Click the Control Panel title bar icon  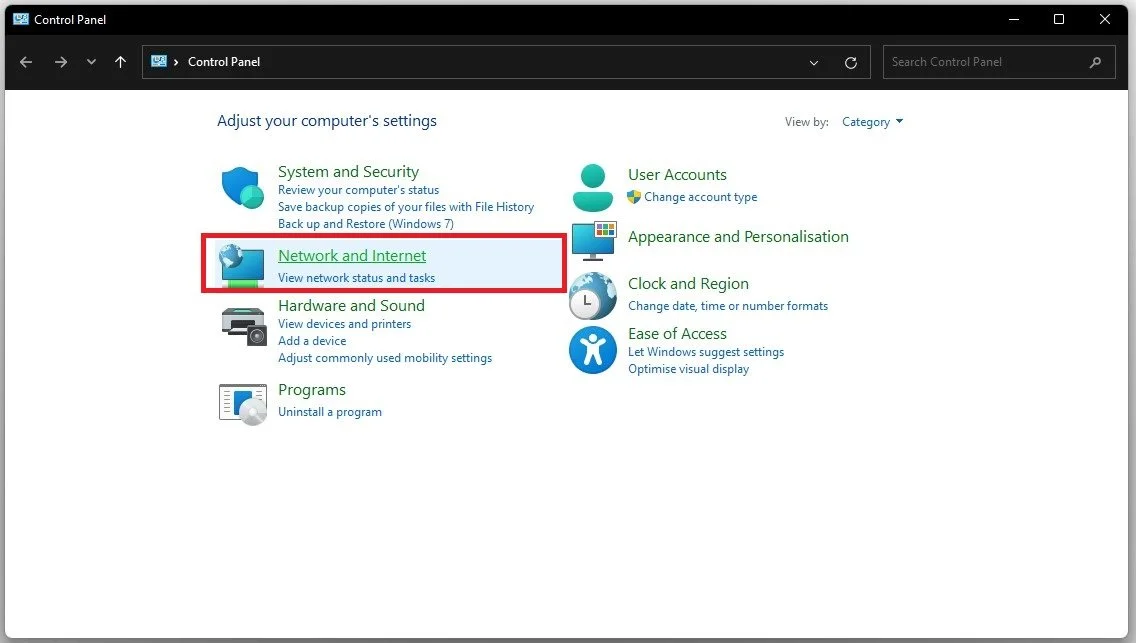click(21, 20)
